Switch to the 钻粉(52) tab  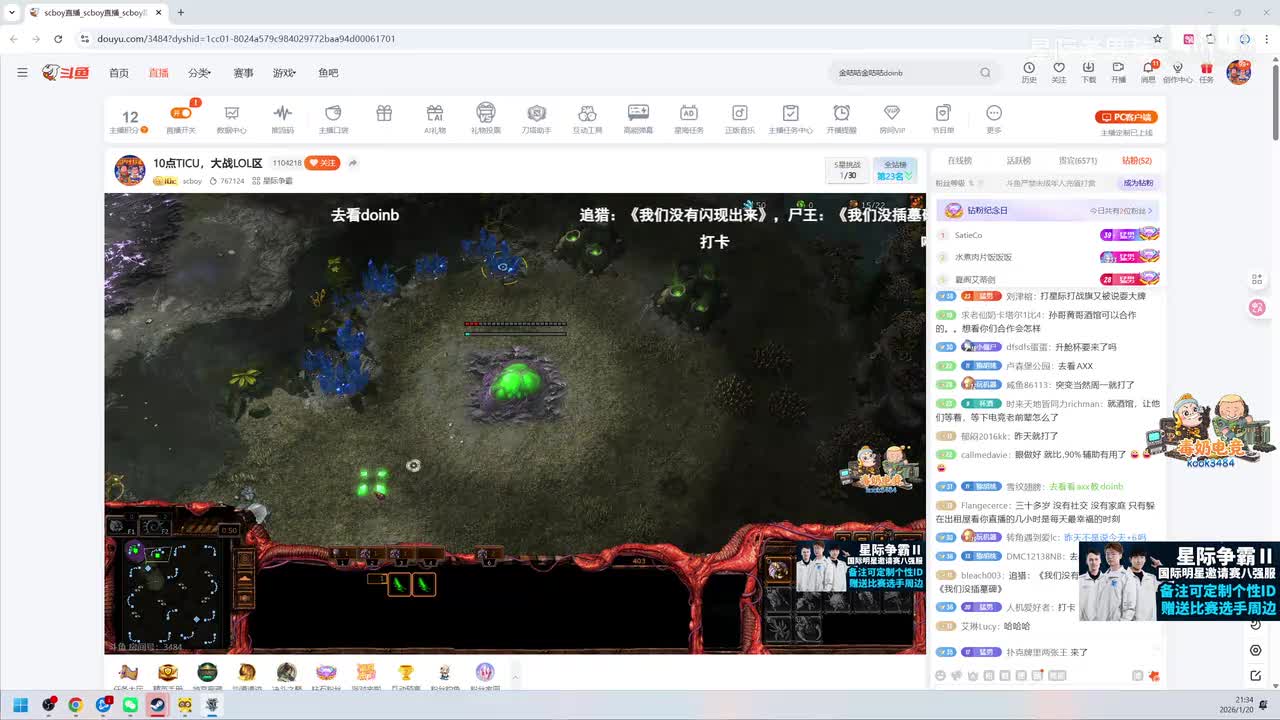pyautogui.click(x=1136, y=160)
